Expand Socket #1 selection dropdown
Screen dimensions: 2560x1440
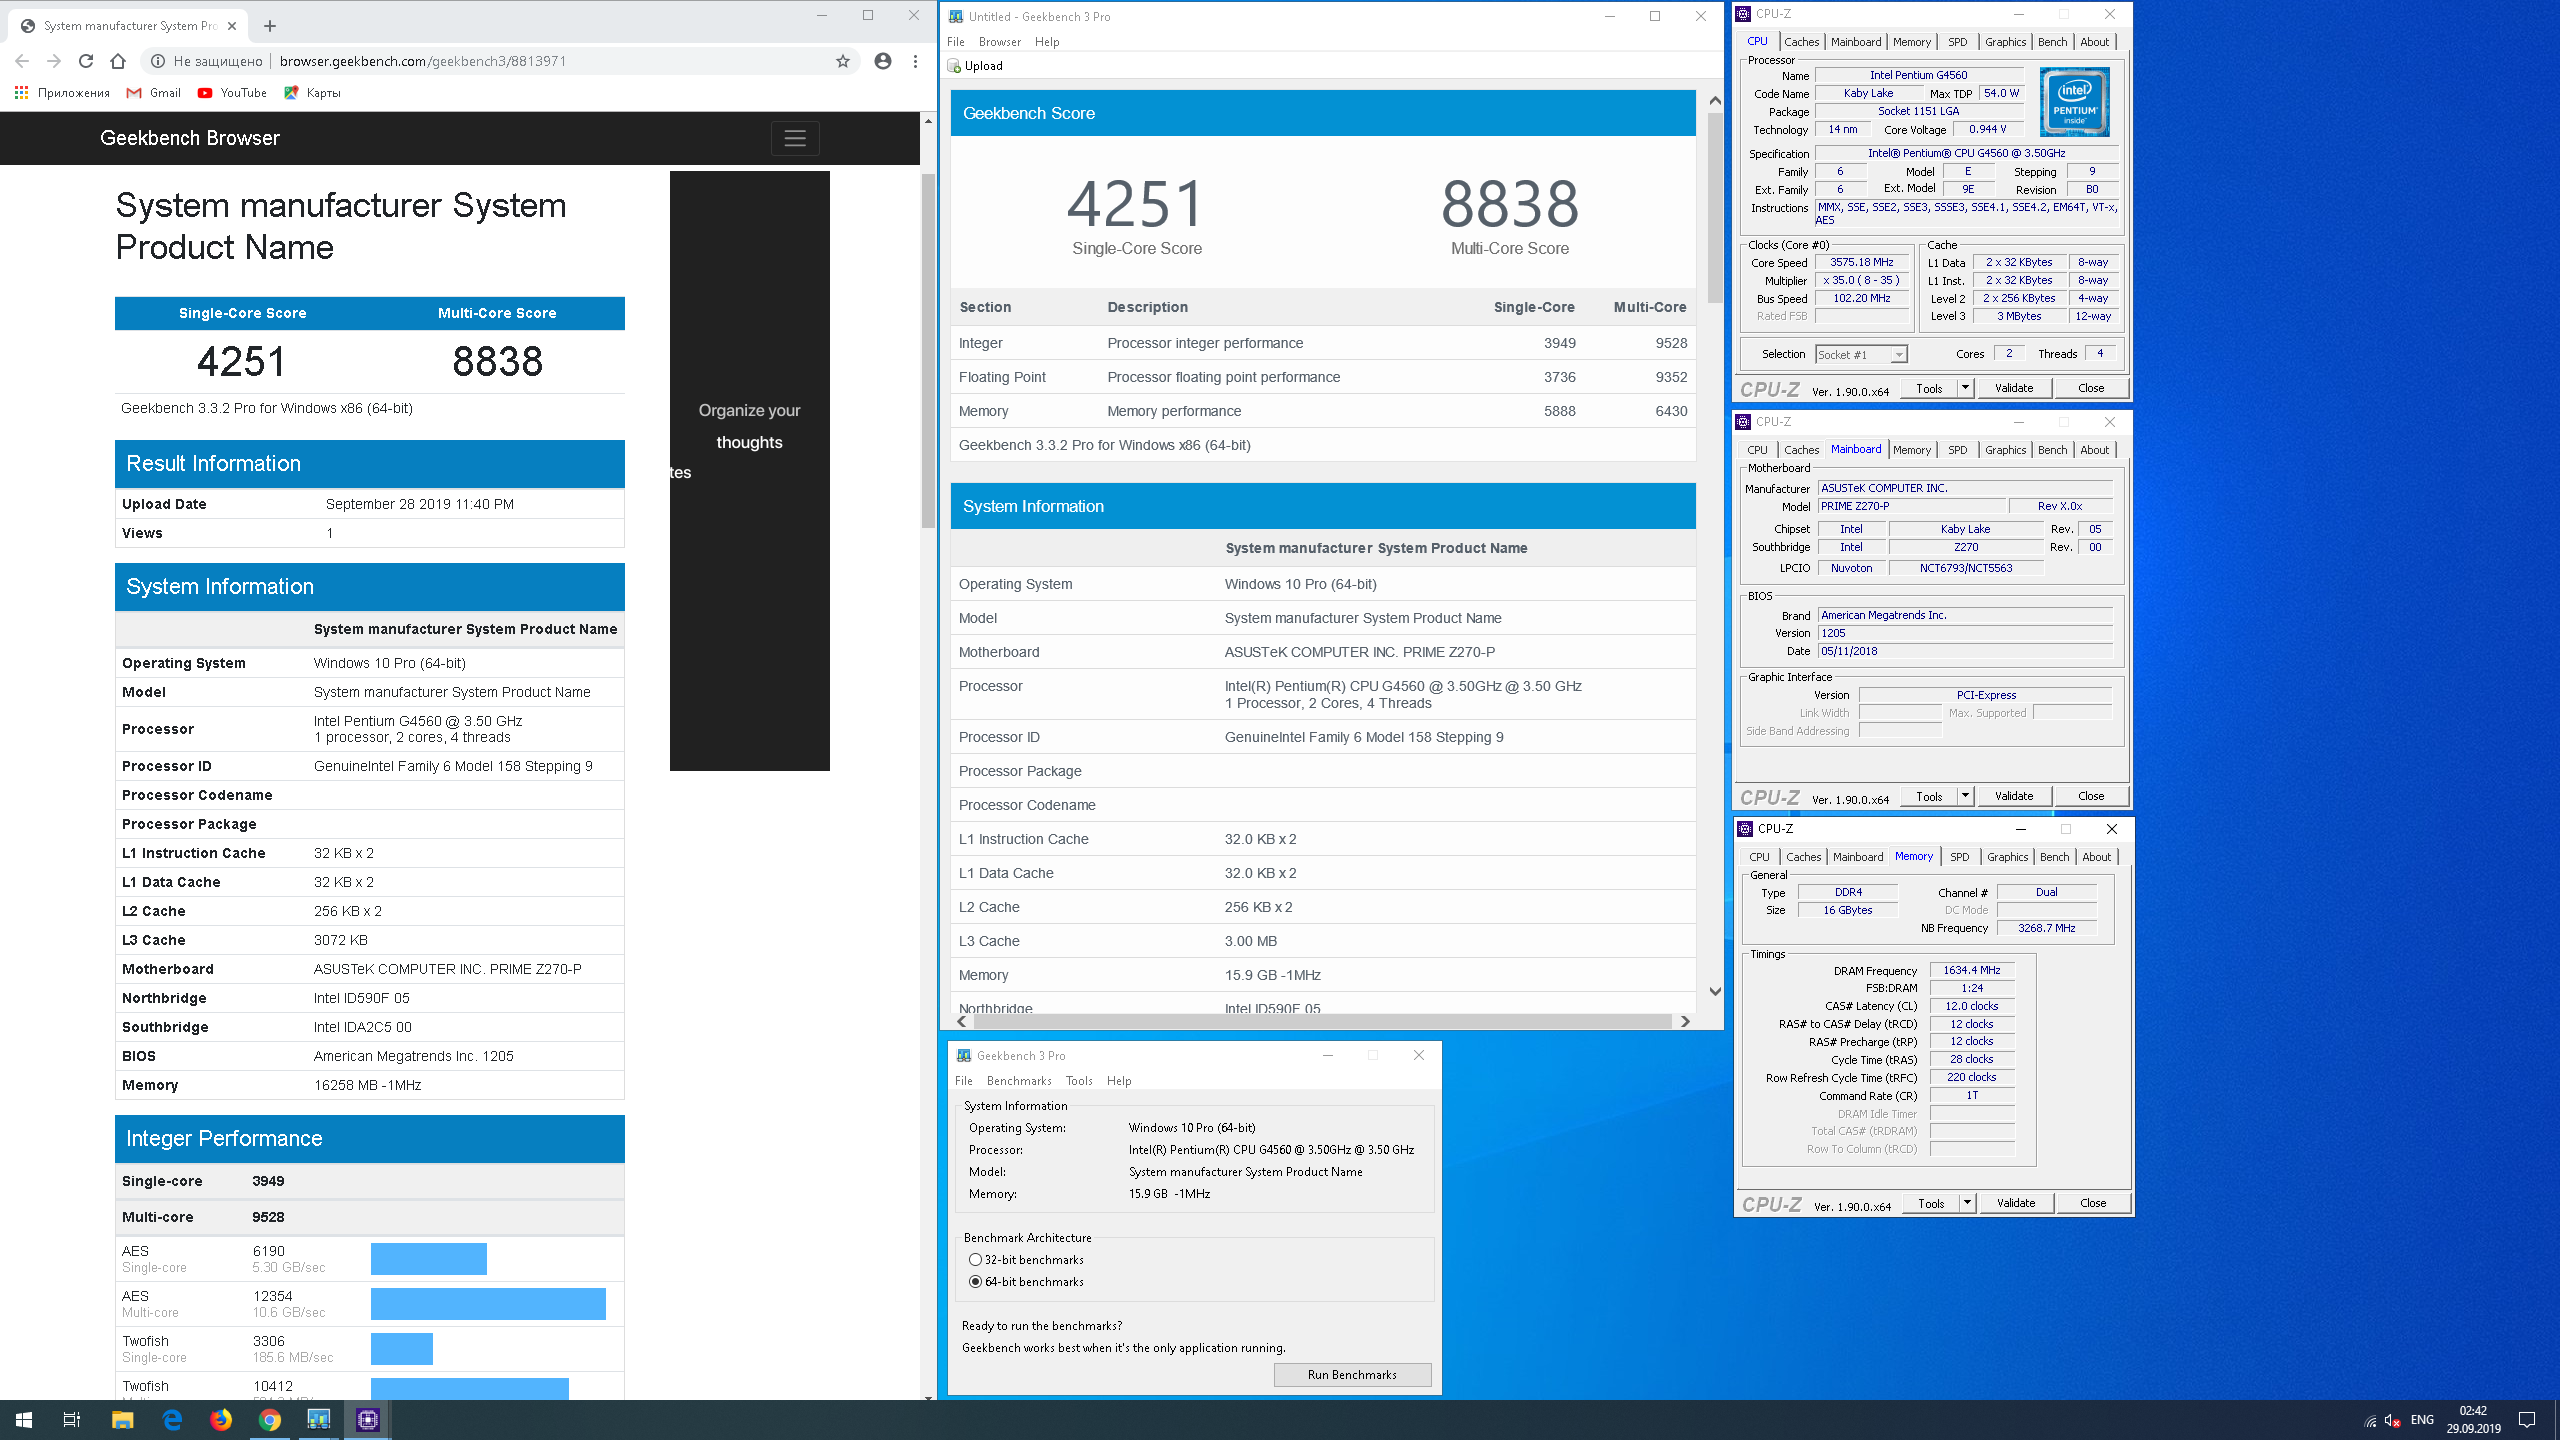click(x=1898, y=355)
